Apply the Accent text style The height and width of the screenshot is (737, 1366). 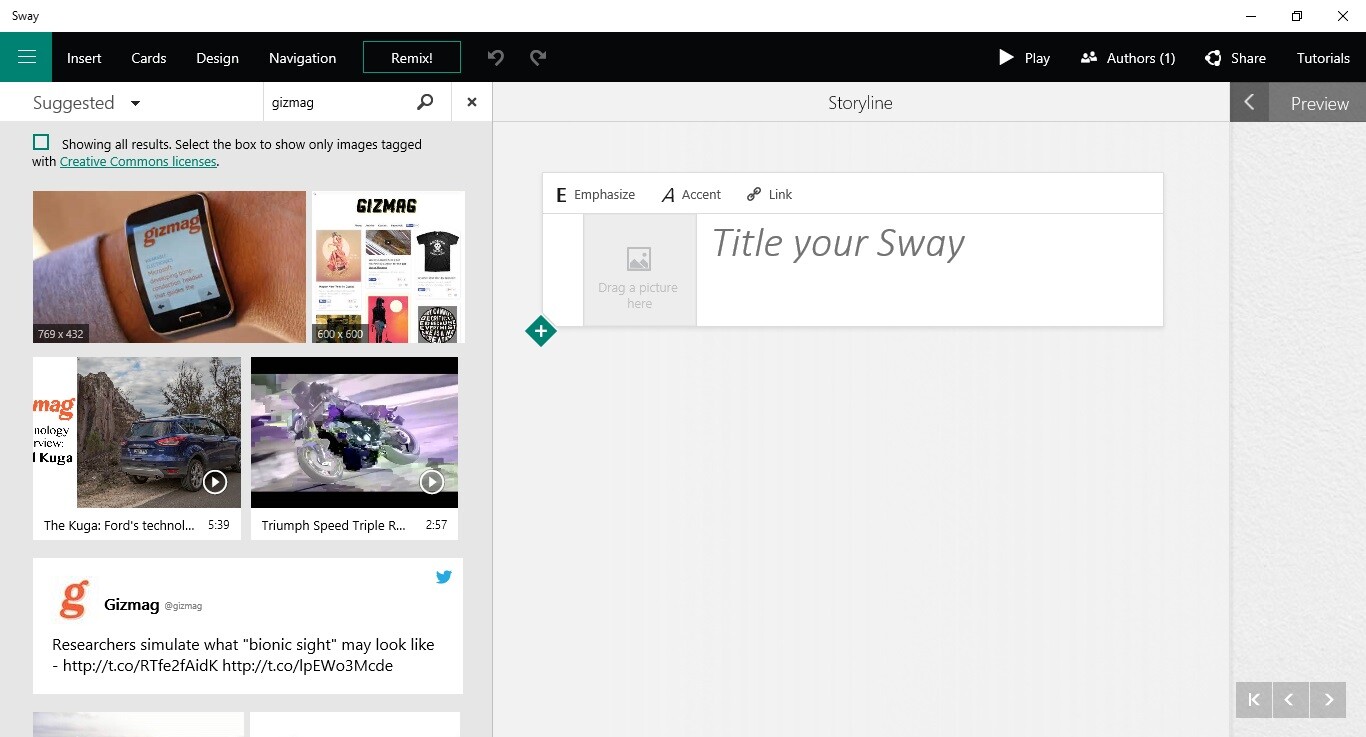pos(691,194)
